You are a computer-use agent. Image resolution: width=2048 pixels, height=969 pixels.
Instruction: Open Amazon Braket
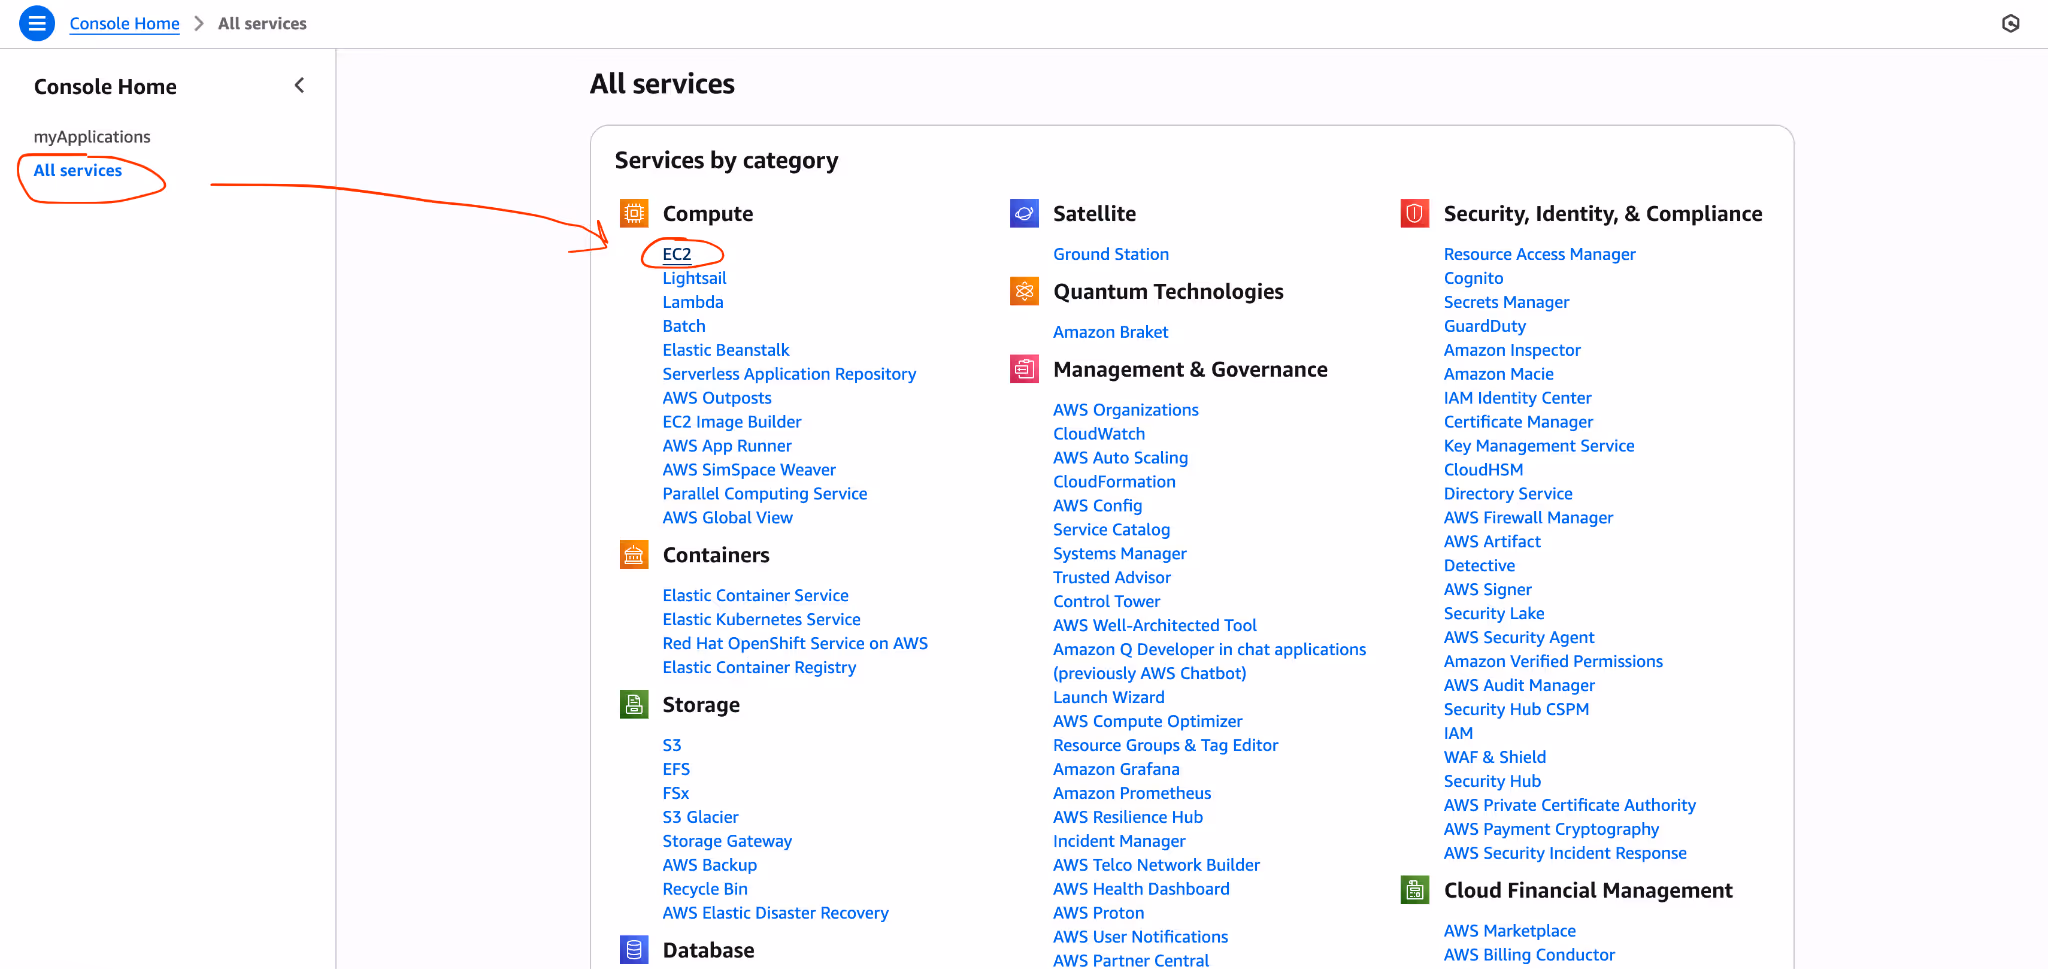tap(1111, 332)
